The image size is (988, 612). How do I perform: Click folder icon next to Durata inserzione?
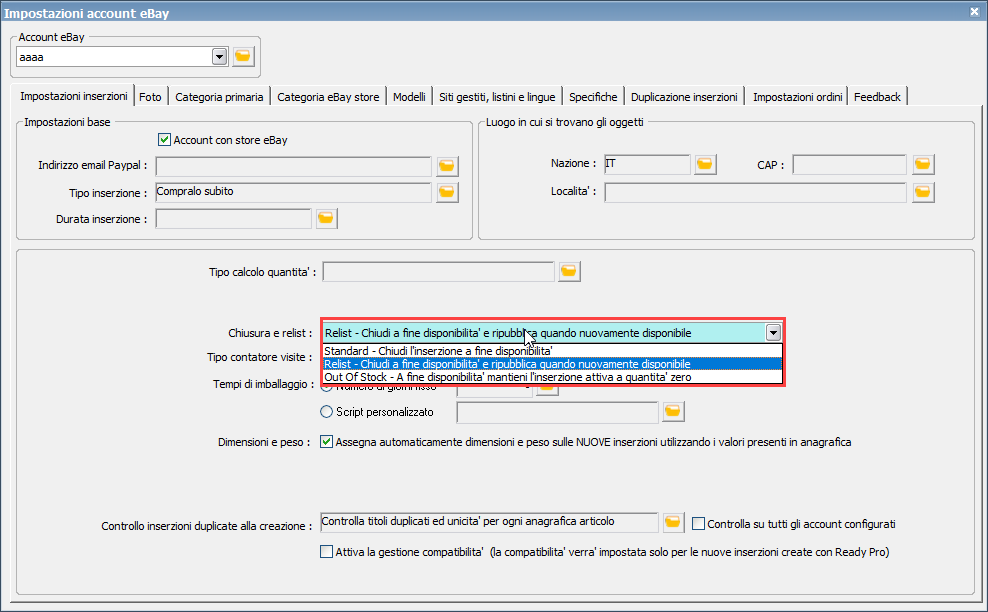pos(326,218)
